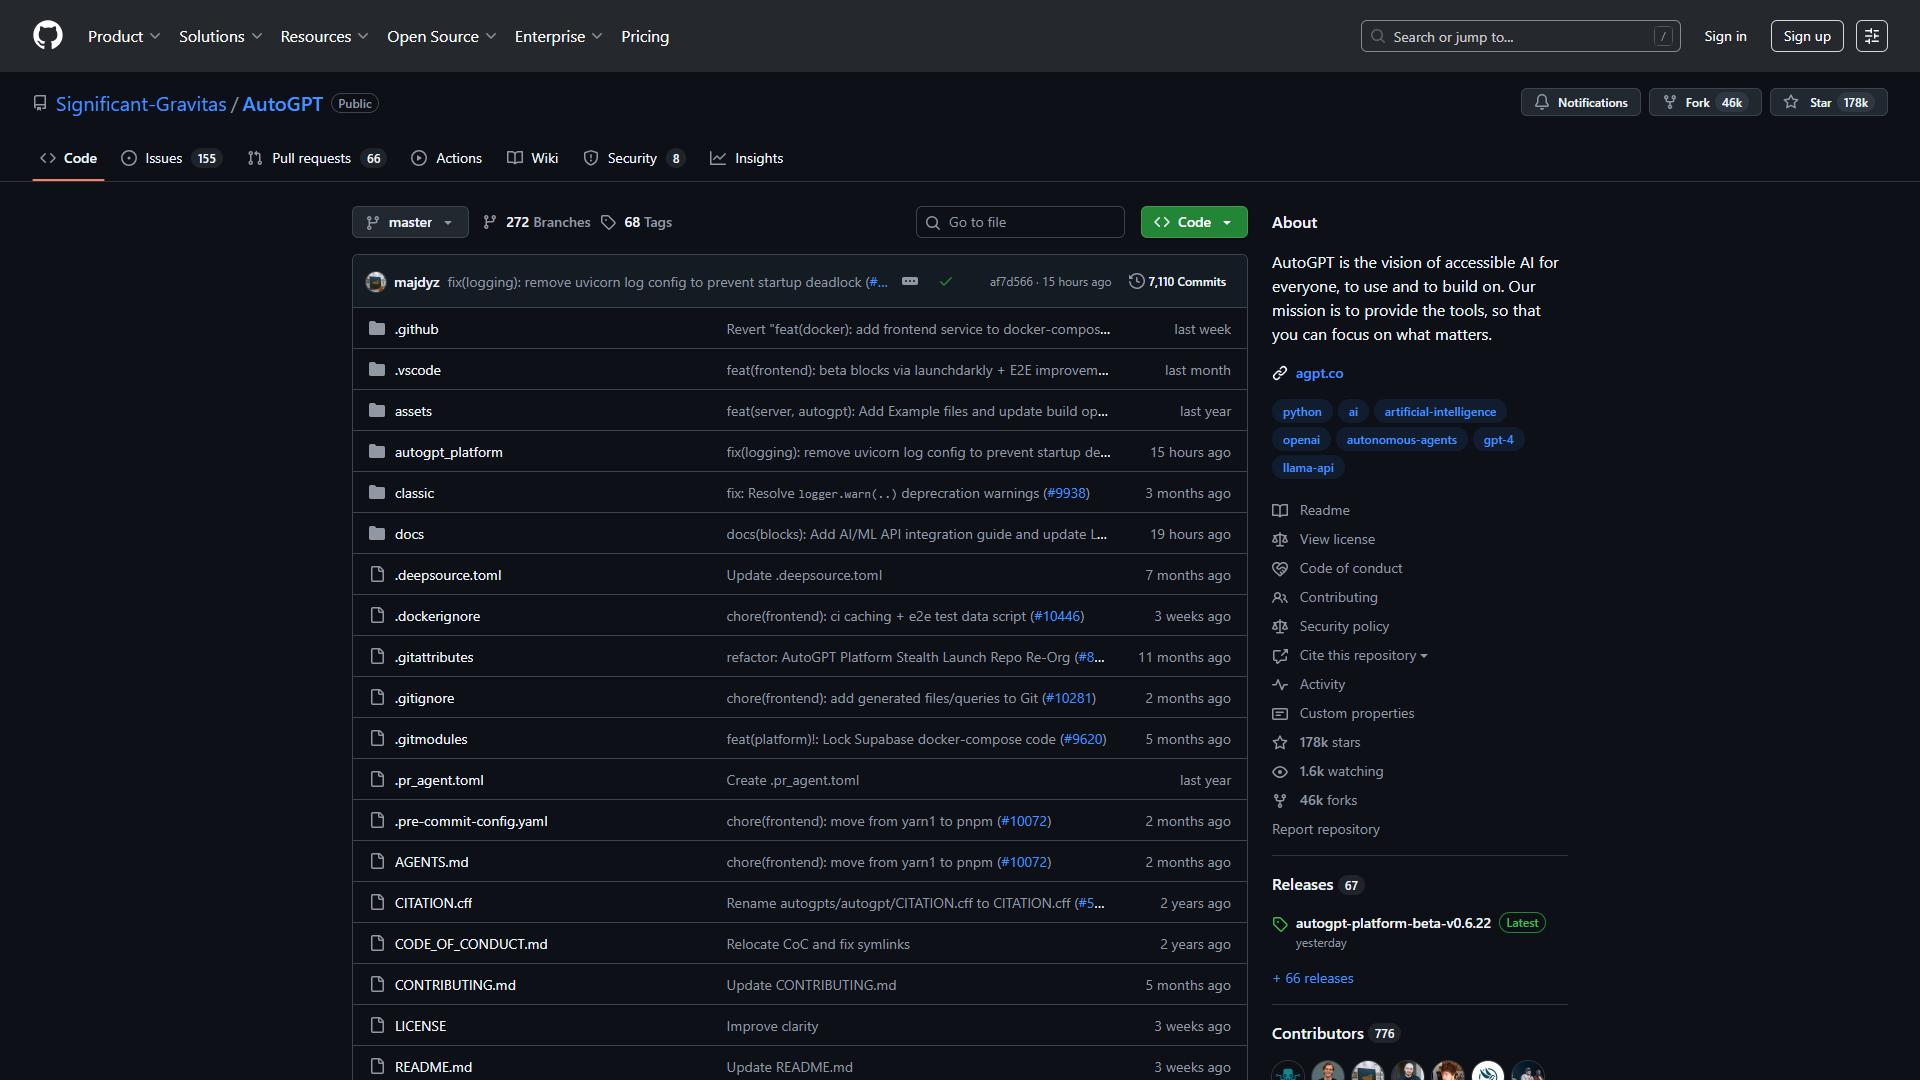Open the agpt.co website link
The width and height of the screenshot is (1920, 1080).
[x=1319, y=373]
